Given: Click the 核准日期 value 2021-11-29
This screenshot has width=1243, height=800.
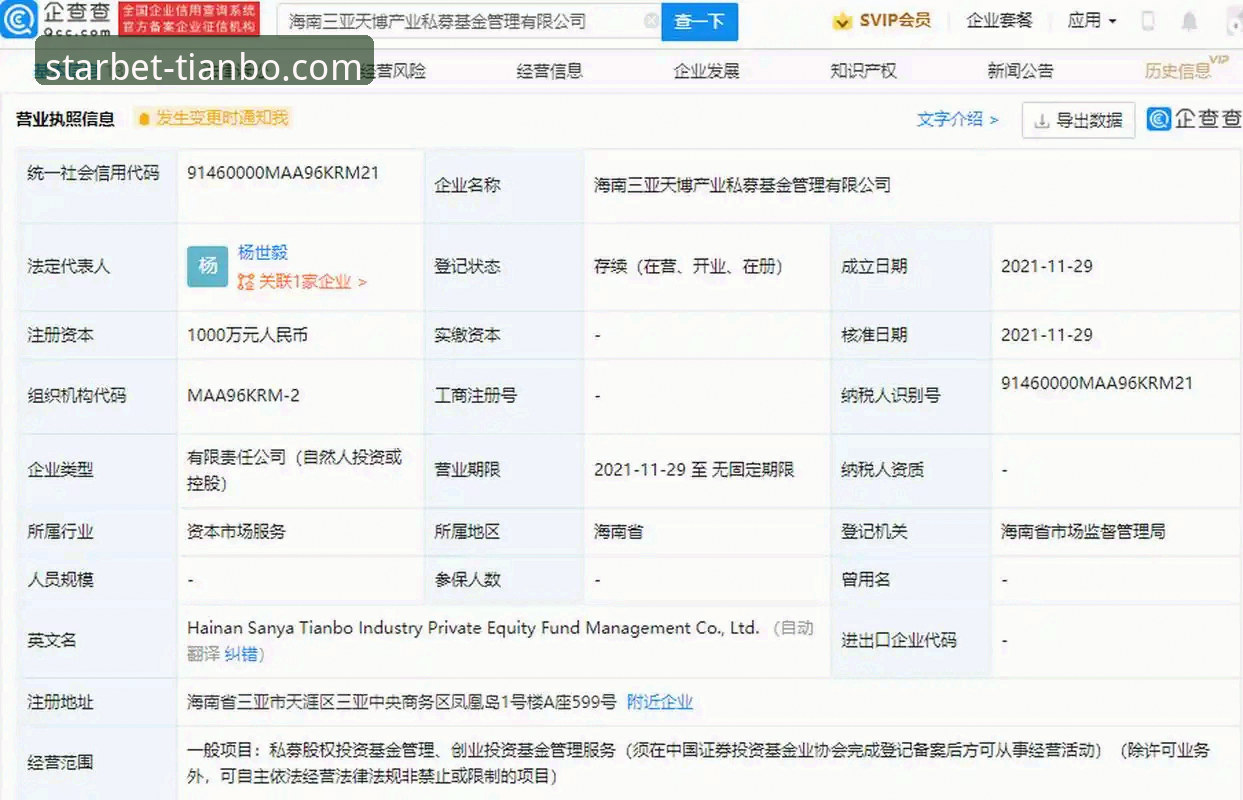Looking at the screenshot, I should point(1047,335).
